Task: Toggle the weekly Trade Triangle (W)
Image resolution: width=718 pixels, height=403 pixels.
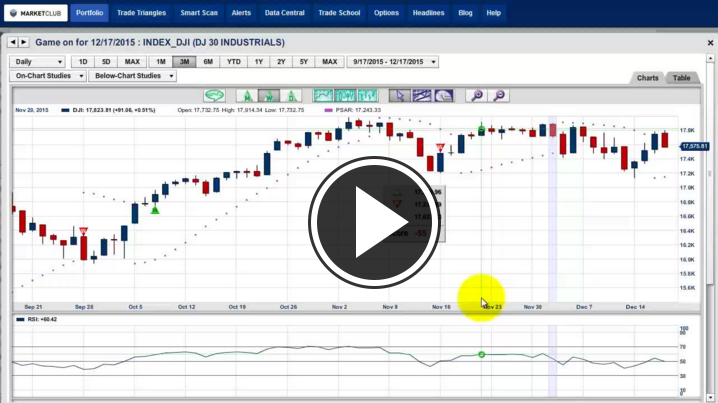Action: click(268, 96)
